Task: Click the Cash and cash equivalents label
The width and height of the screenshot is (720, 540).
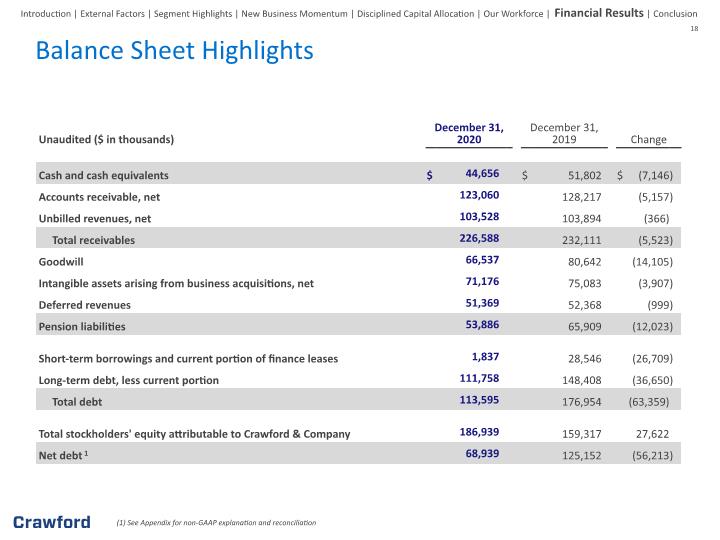Action: (104, 175)
